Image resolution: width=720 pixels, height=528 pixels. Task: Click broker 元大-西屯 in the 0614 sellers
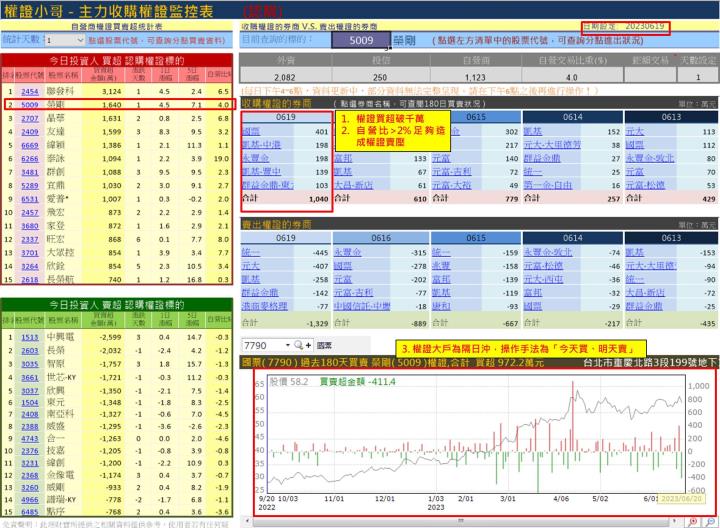click(x=543, y=279)
